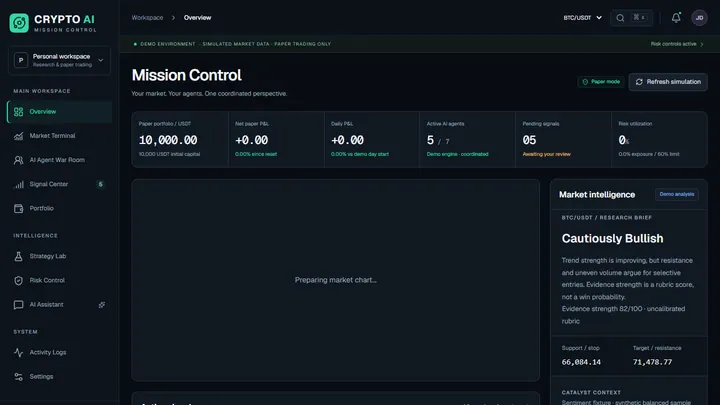
Task: Click the Paper mode badge
Action: [x=601, y=82]
